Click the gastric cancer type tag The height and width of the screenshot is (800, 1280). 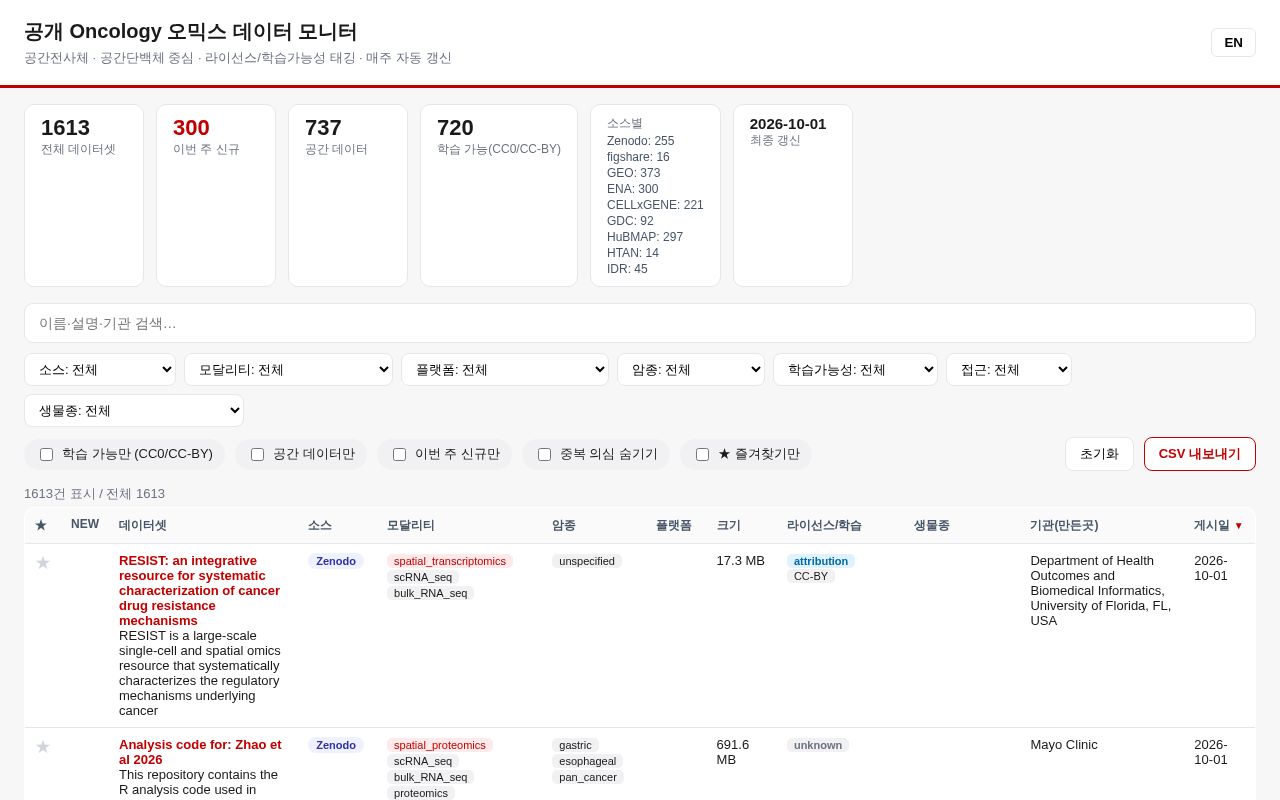[575, 745]
